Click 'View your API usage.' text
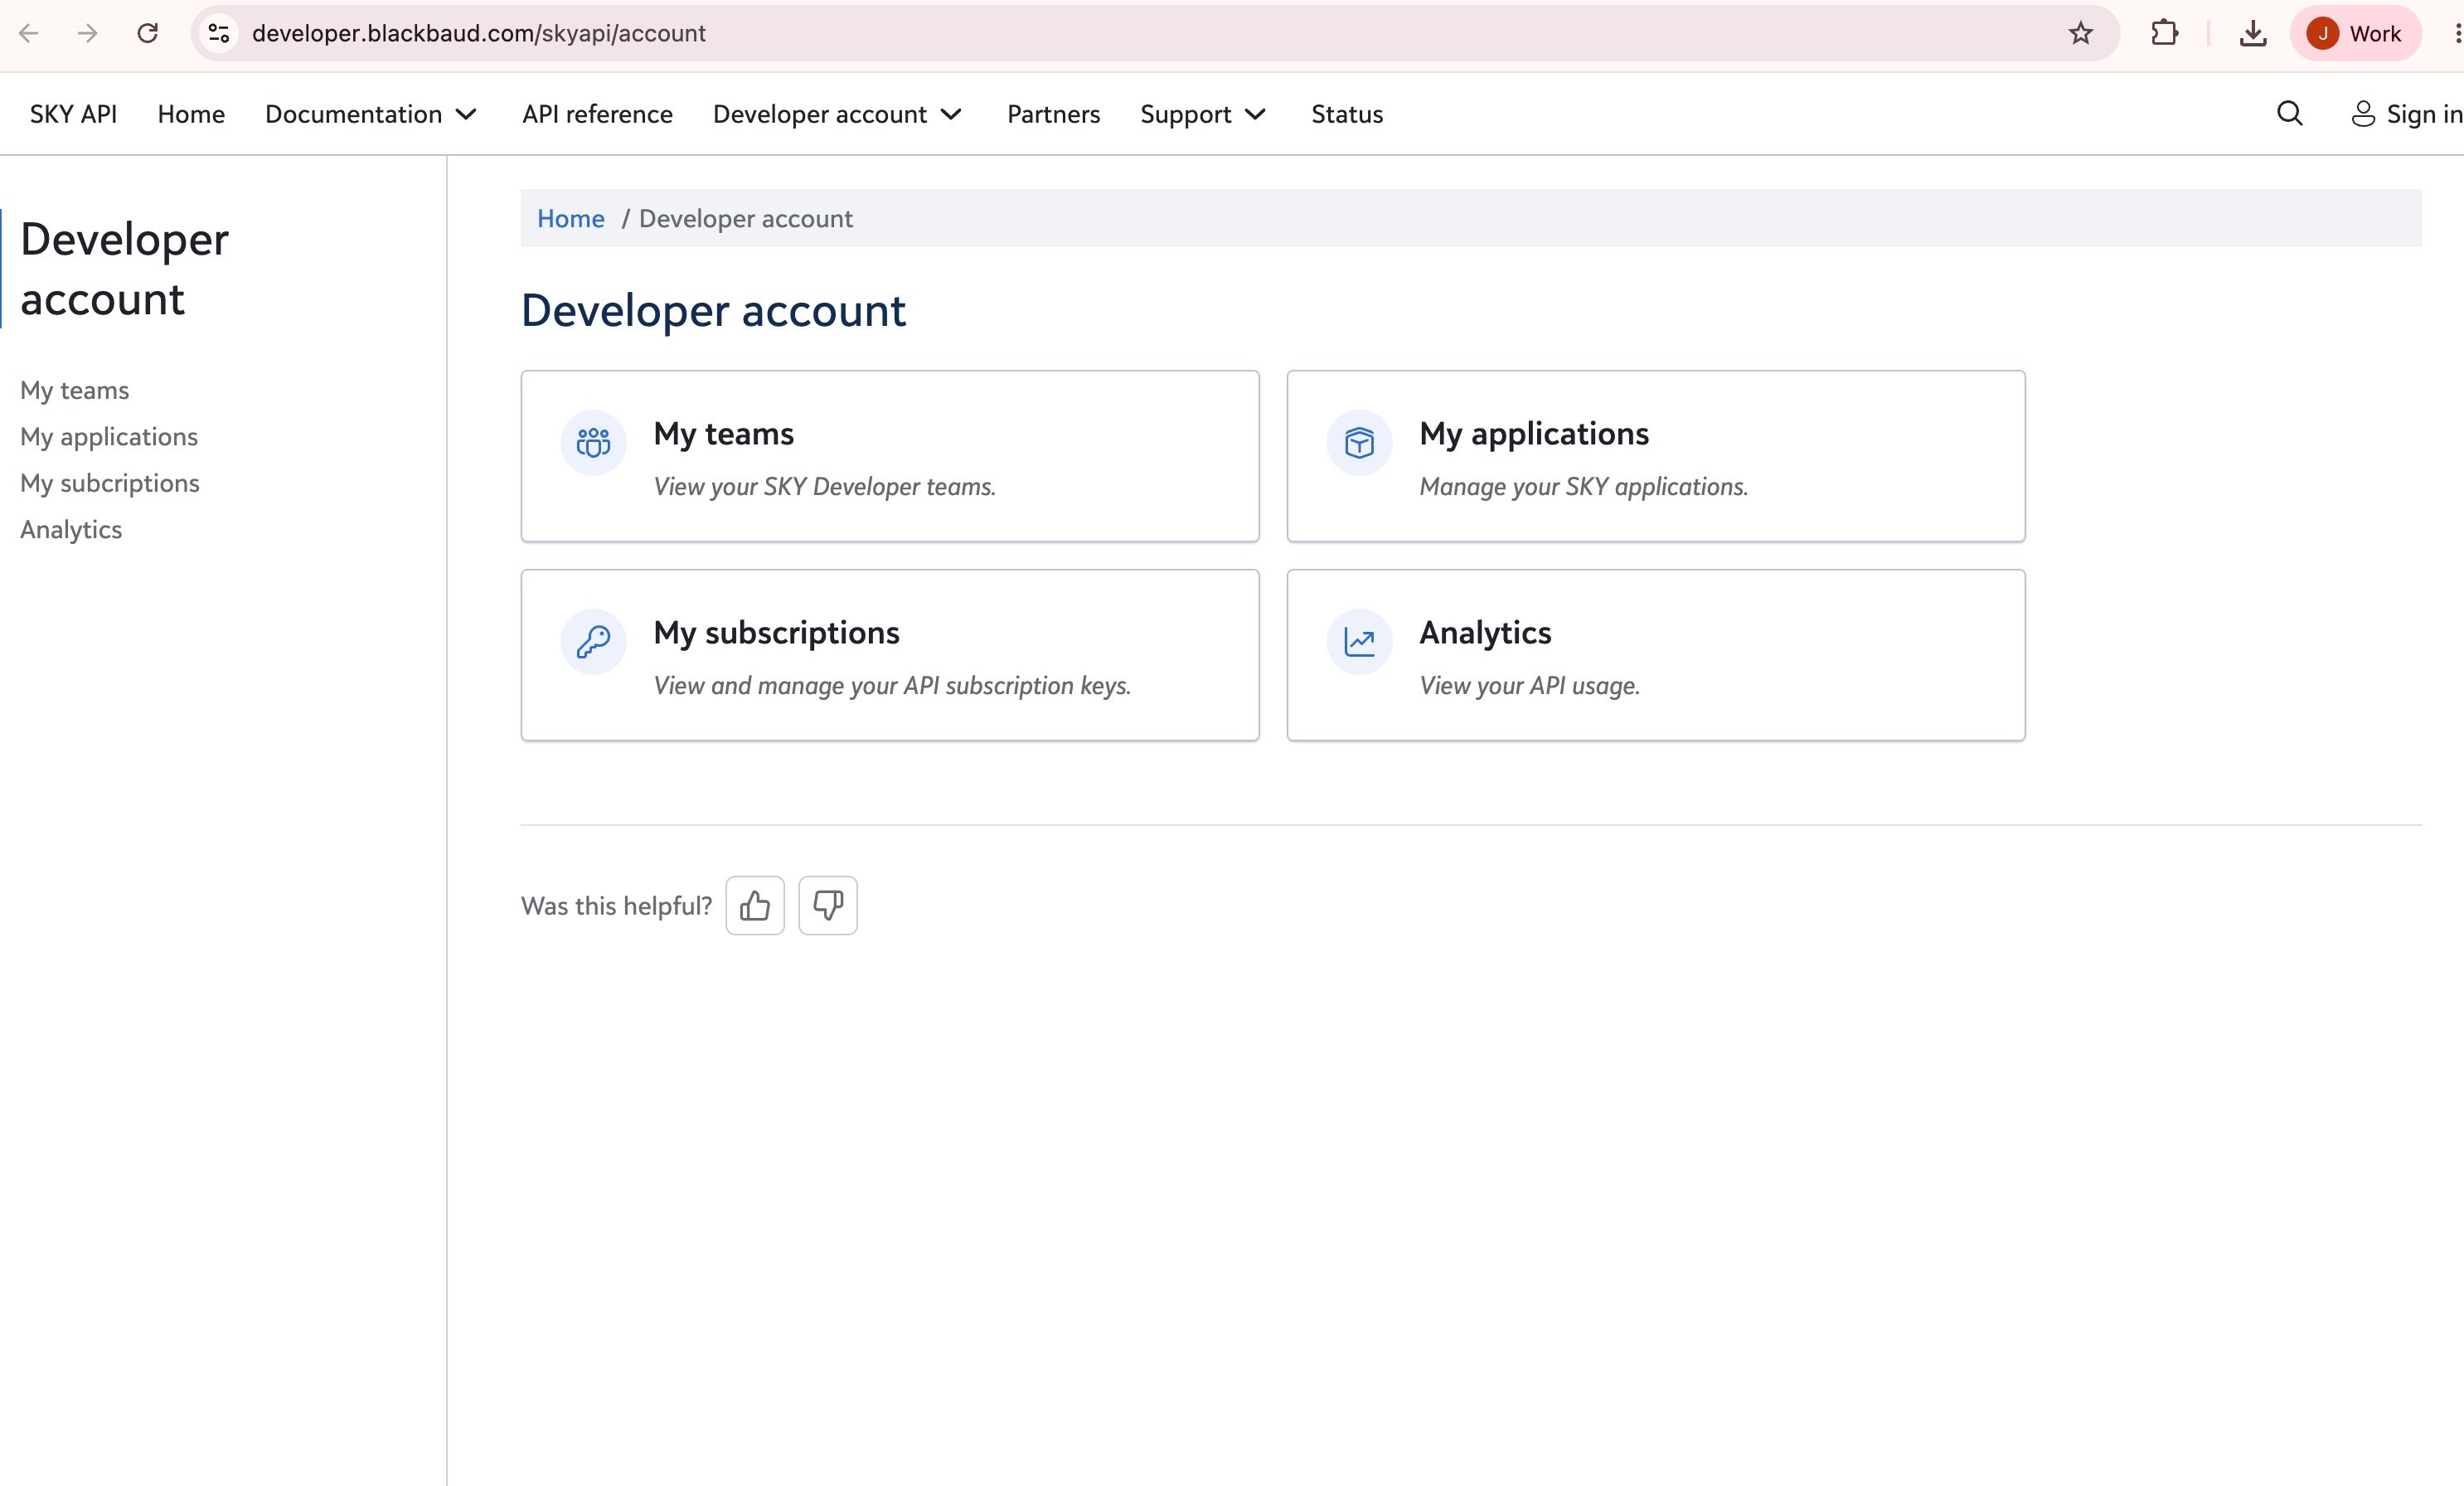Viewport: 2464px width, 1486px height. [1529, 685]
